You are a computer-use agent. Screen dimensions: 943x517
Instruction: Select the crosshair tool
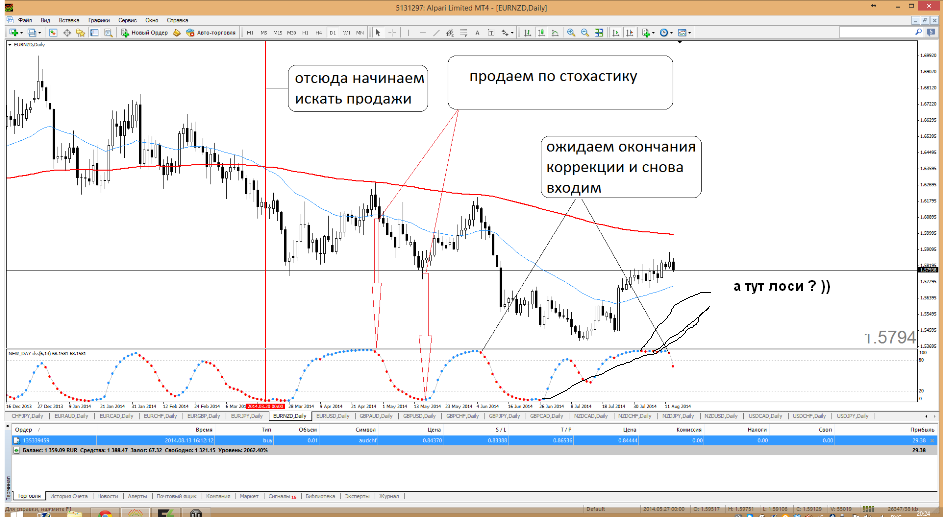coord(392,32)
